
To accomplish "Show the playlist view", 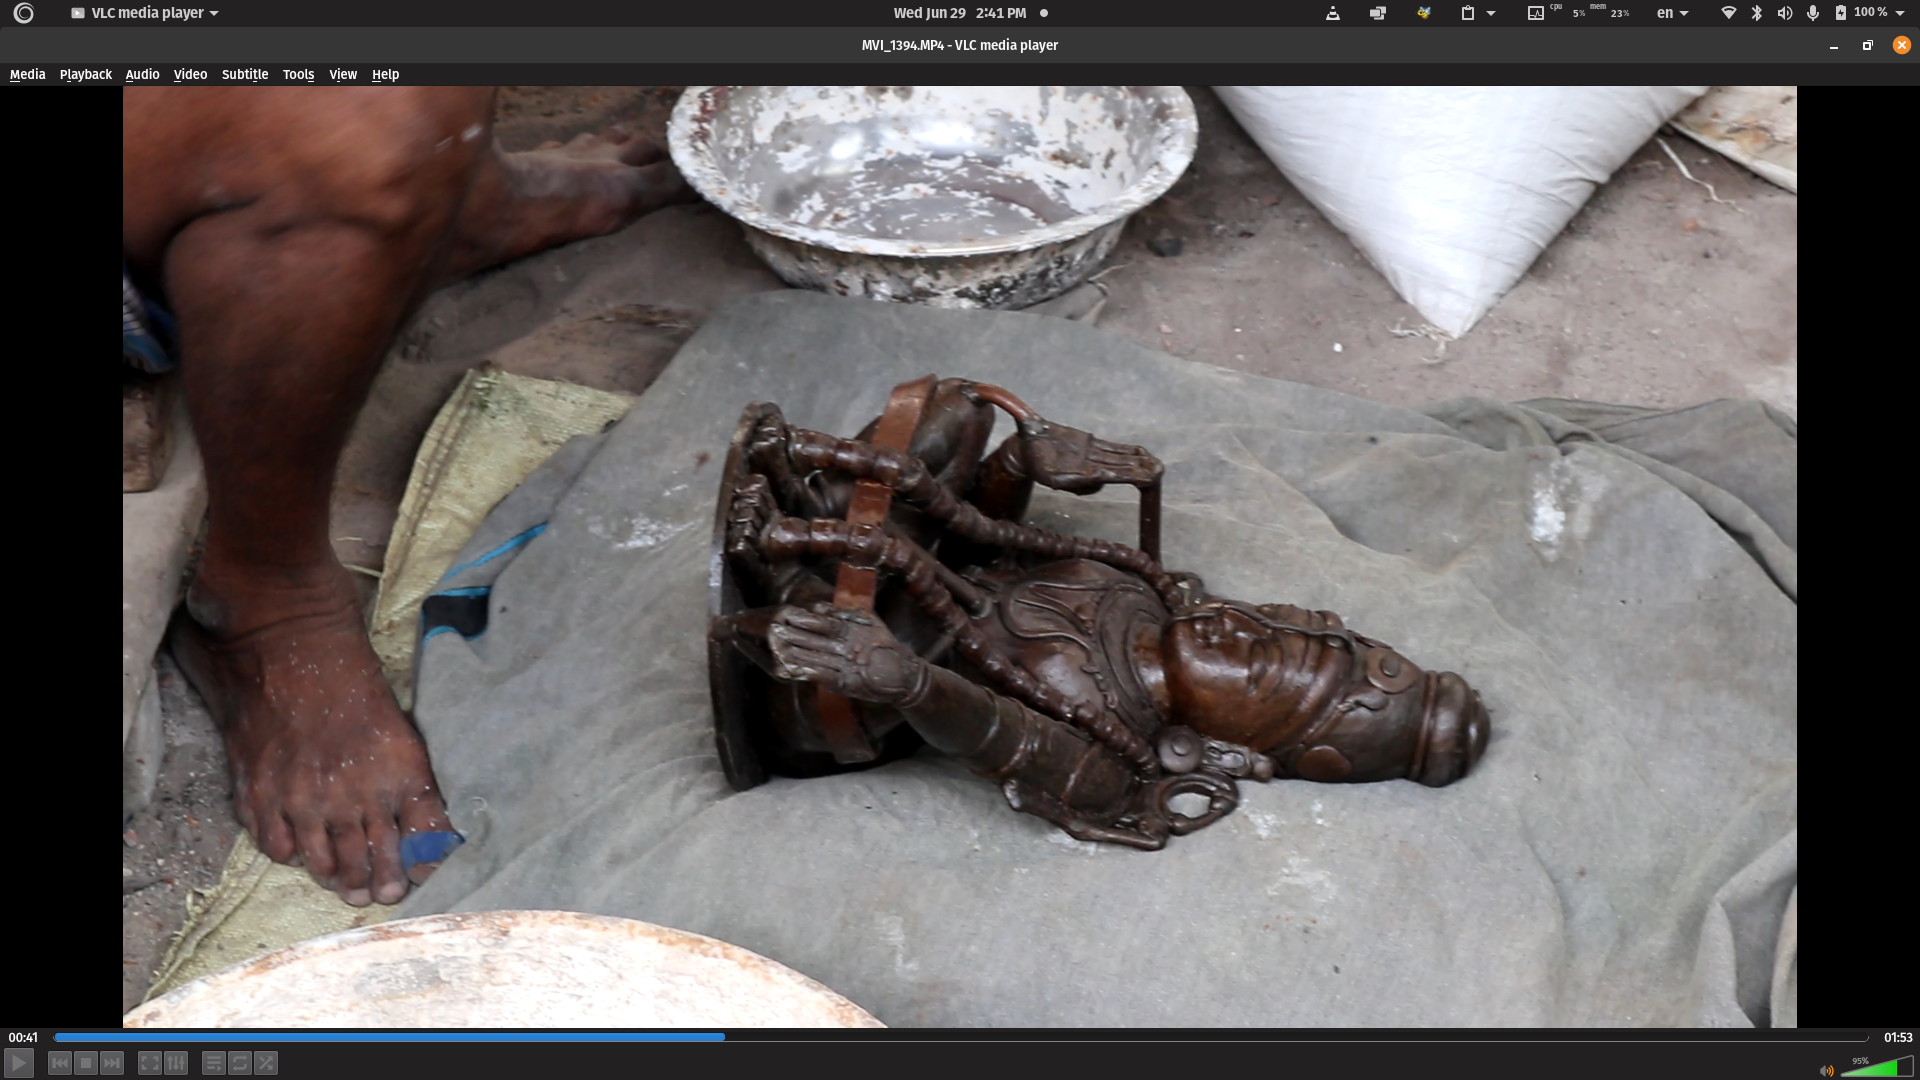I will [214, 1063].
